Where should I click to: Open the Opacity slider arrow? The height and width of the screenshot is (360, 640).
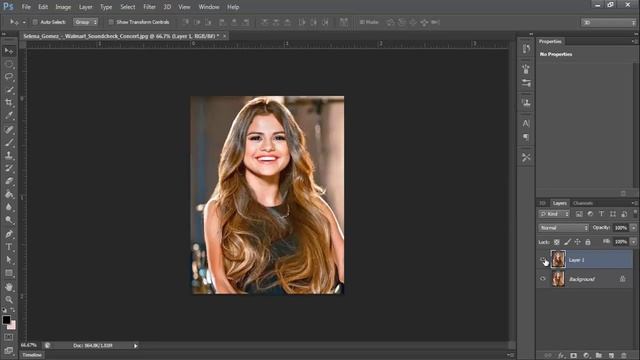633,228
